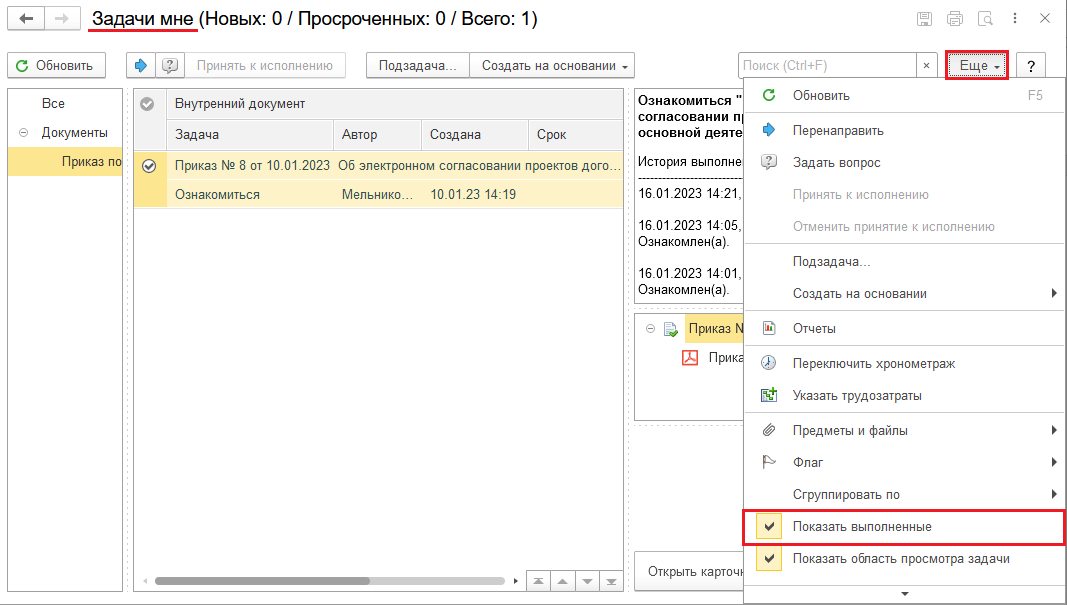Screen dimensions: 1067x605
Task: Click the Подзадача... toolbar button
Action: point(417,66)
